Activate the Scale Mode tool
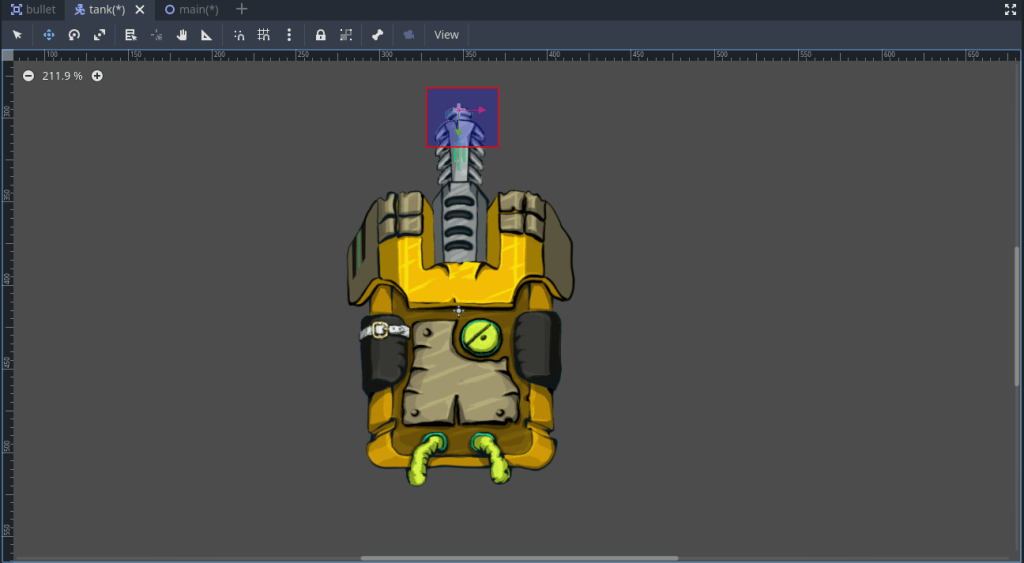Image resolution: width=1024 pixels, height=563 pixels. pos(99,35)
